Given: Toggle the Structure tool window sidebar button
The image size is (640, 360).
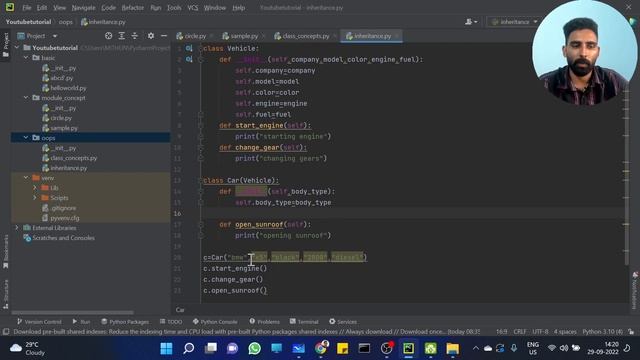Looking at the screenshot, I should pos(6,295).
